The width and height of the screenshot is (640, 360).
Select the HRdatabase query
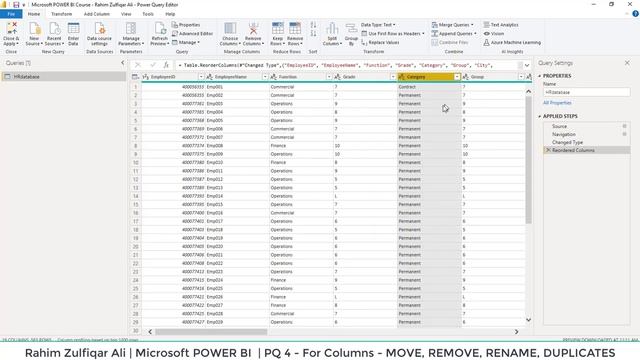click(63, 77)
